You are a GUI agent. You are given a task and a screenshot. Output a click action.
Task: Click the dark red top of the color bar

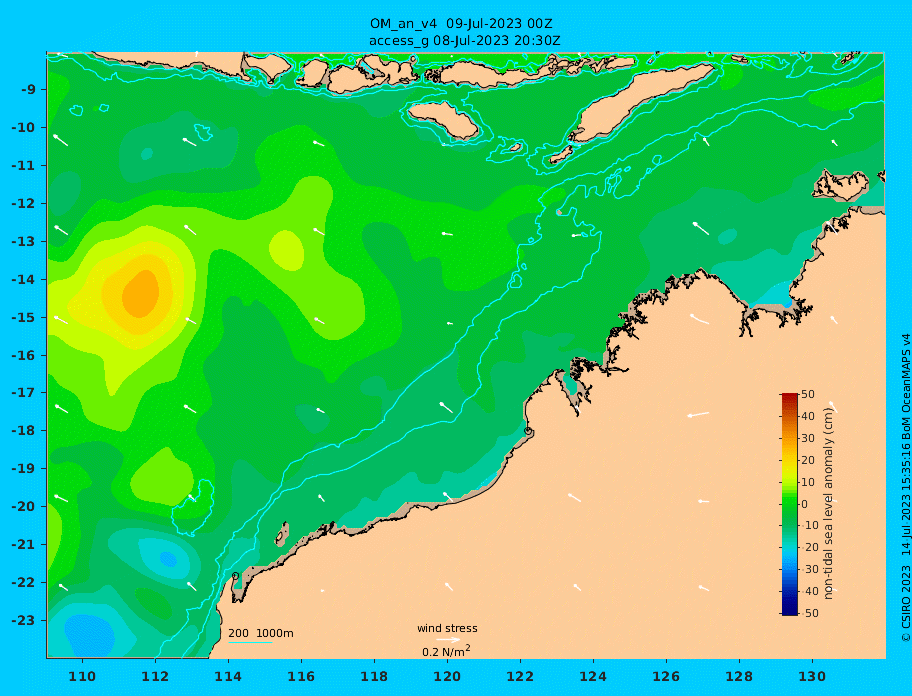click(789, 397)
